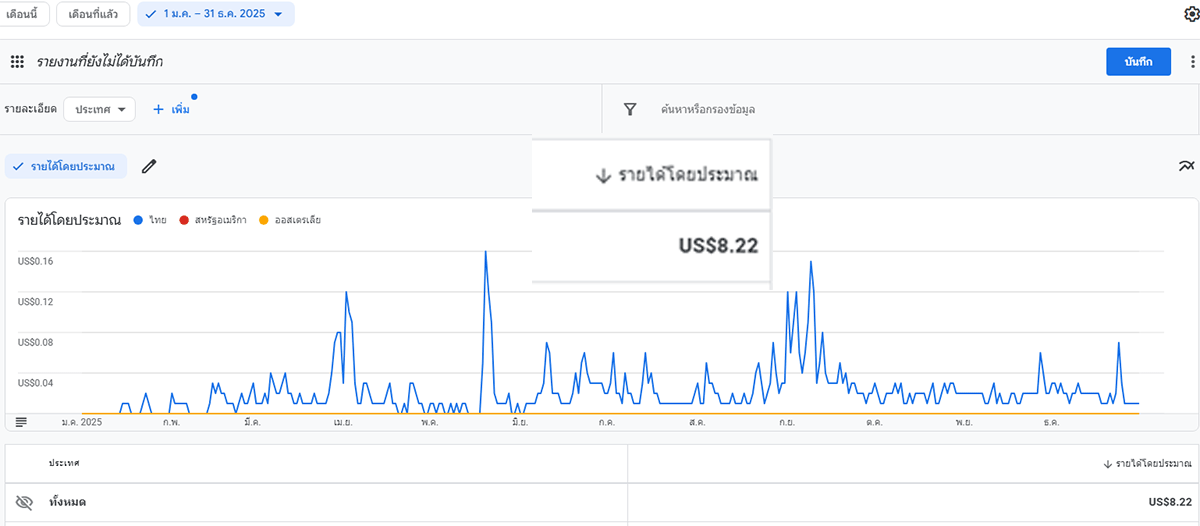Open the ประเทศ breakdown dropdown

(99, 109)
